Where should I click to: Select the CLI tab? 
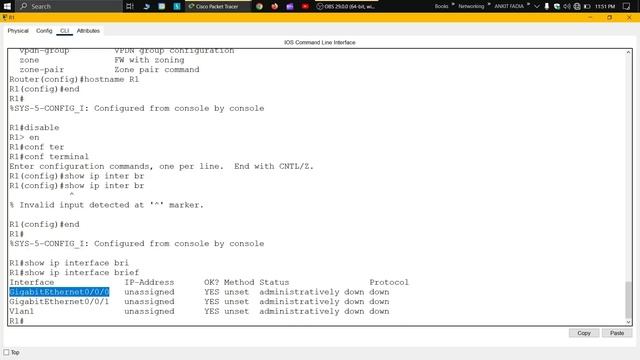coord(64,31)
